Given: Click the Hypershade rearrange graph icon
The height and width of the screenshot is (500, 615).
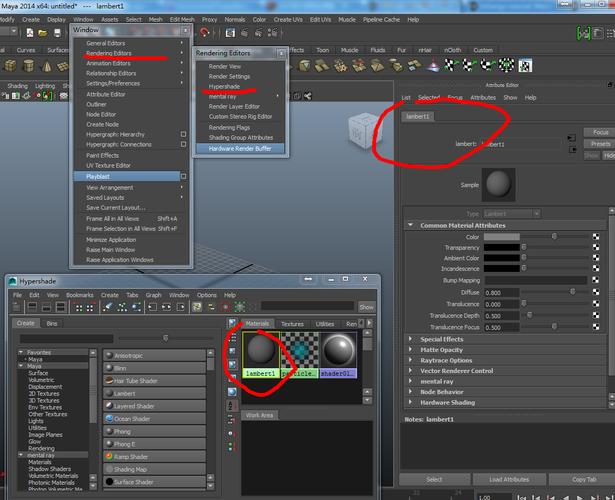Looking at the screenshot, I should (x=122, y=307).
